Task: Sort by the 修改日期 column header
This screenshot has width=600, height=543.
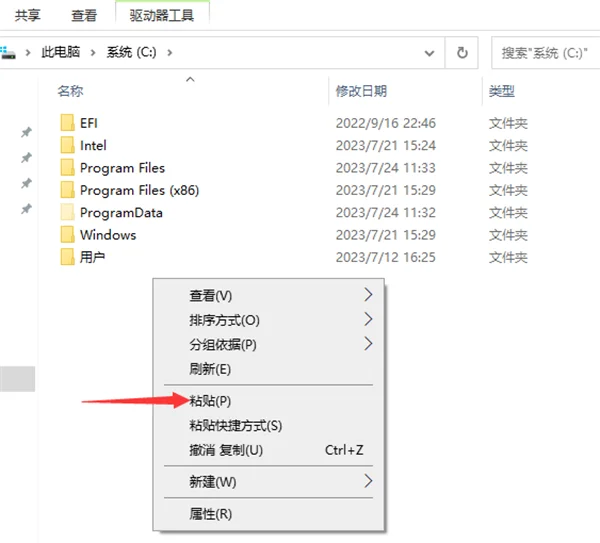Action: pos(362,91)
